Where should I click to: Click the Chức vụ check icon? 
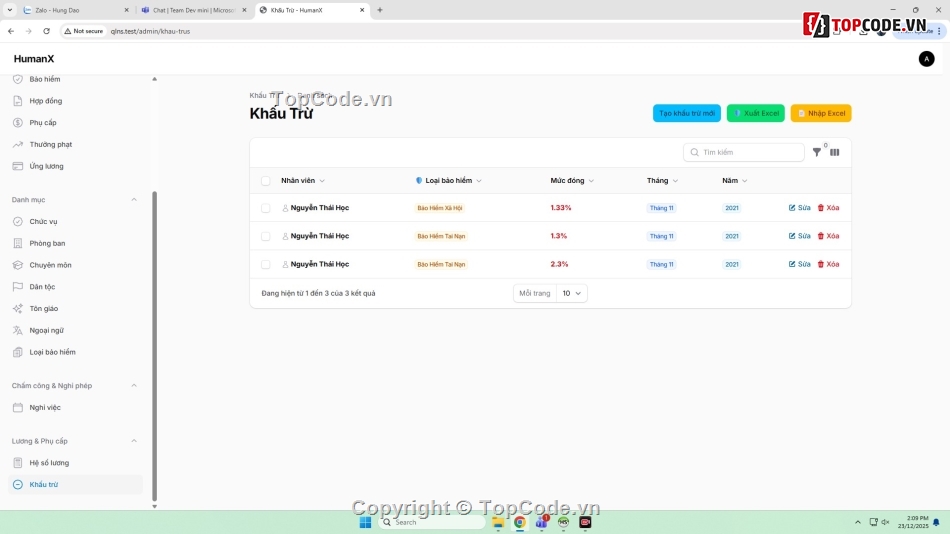click(18, 222)
